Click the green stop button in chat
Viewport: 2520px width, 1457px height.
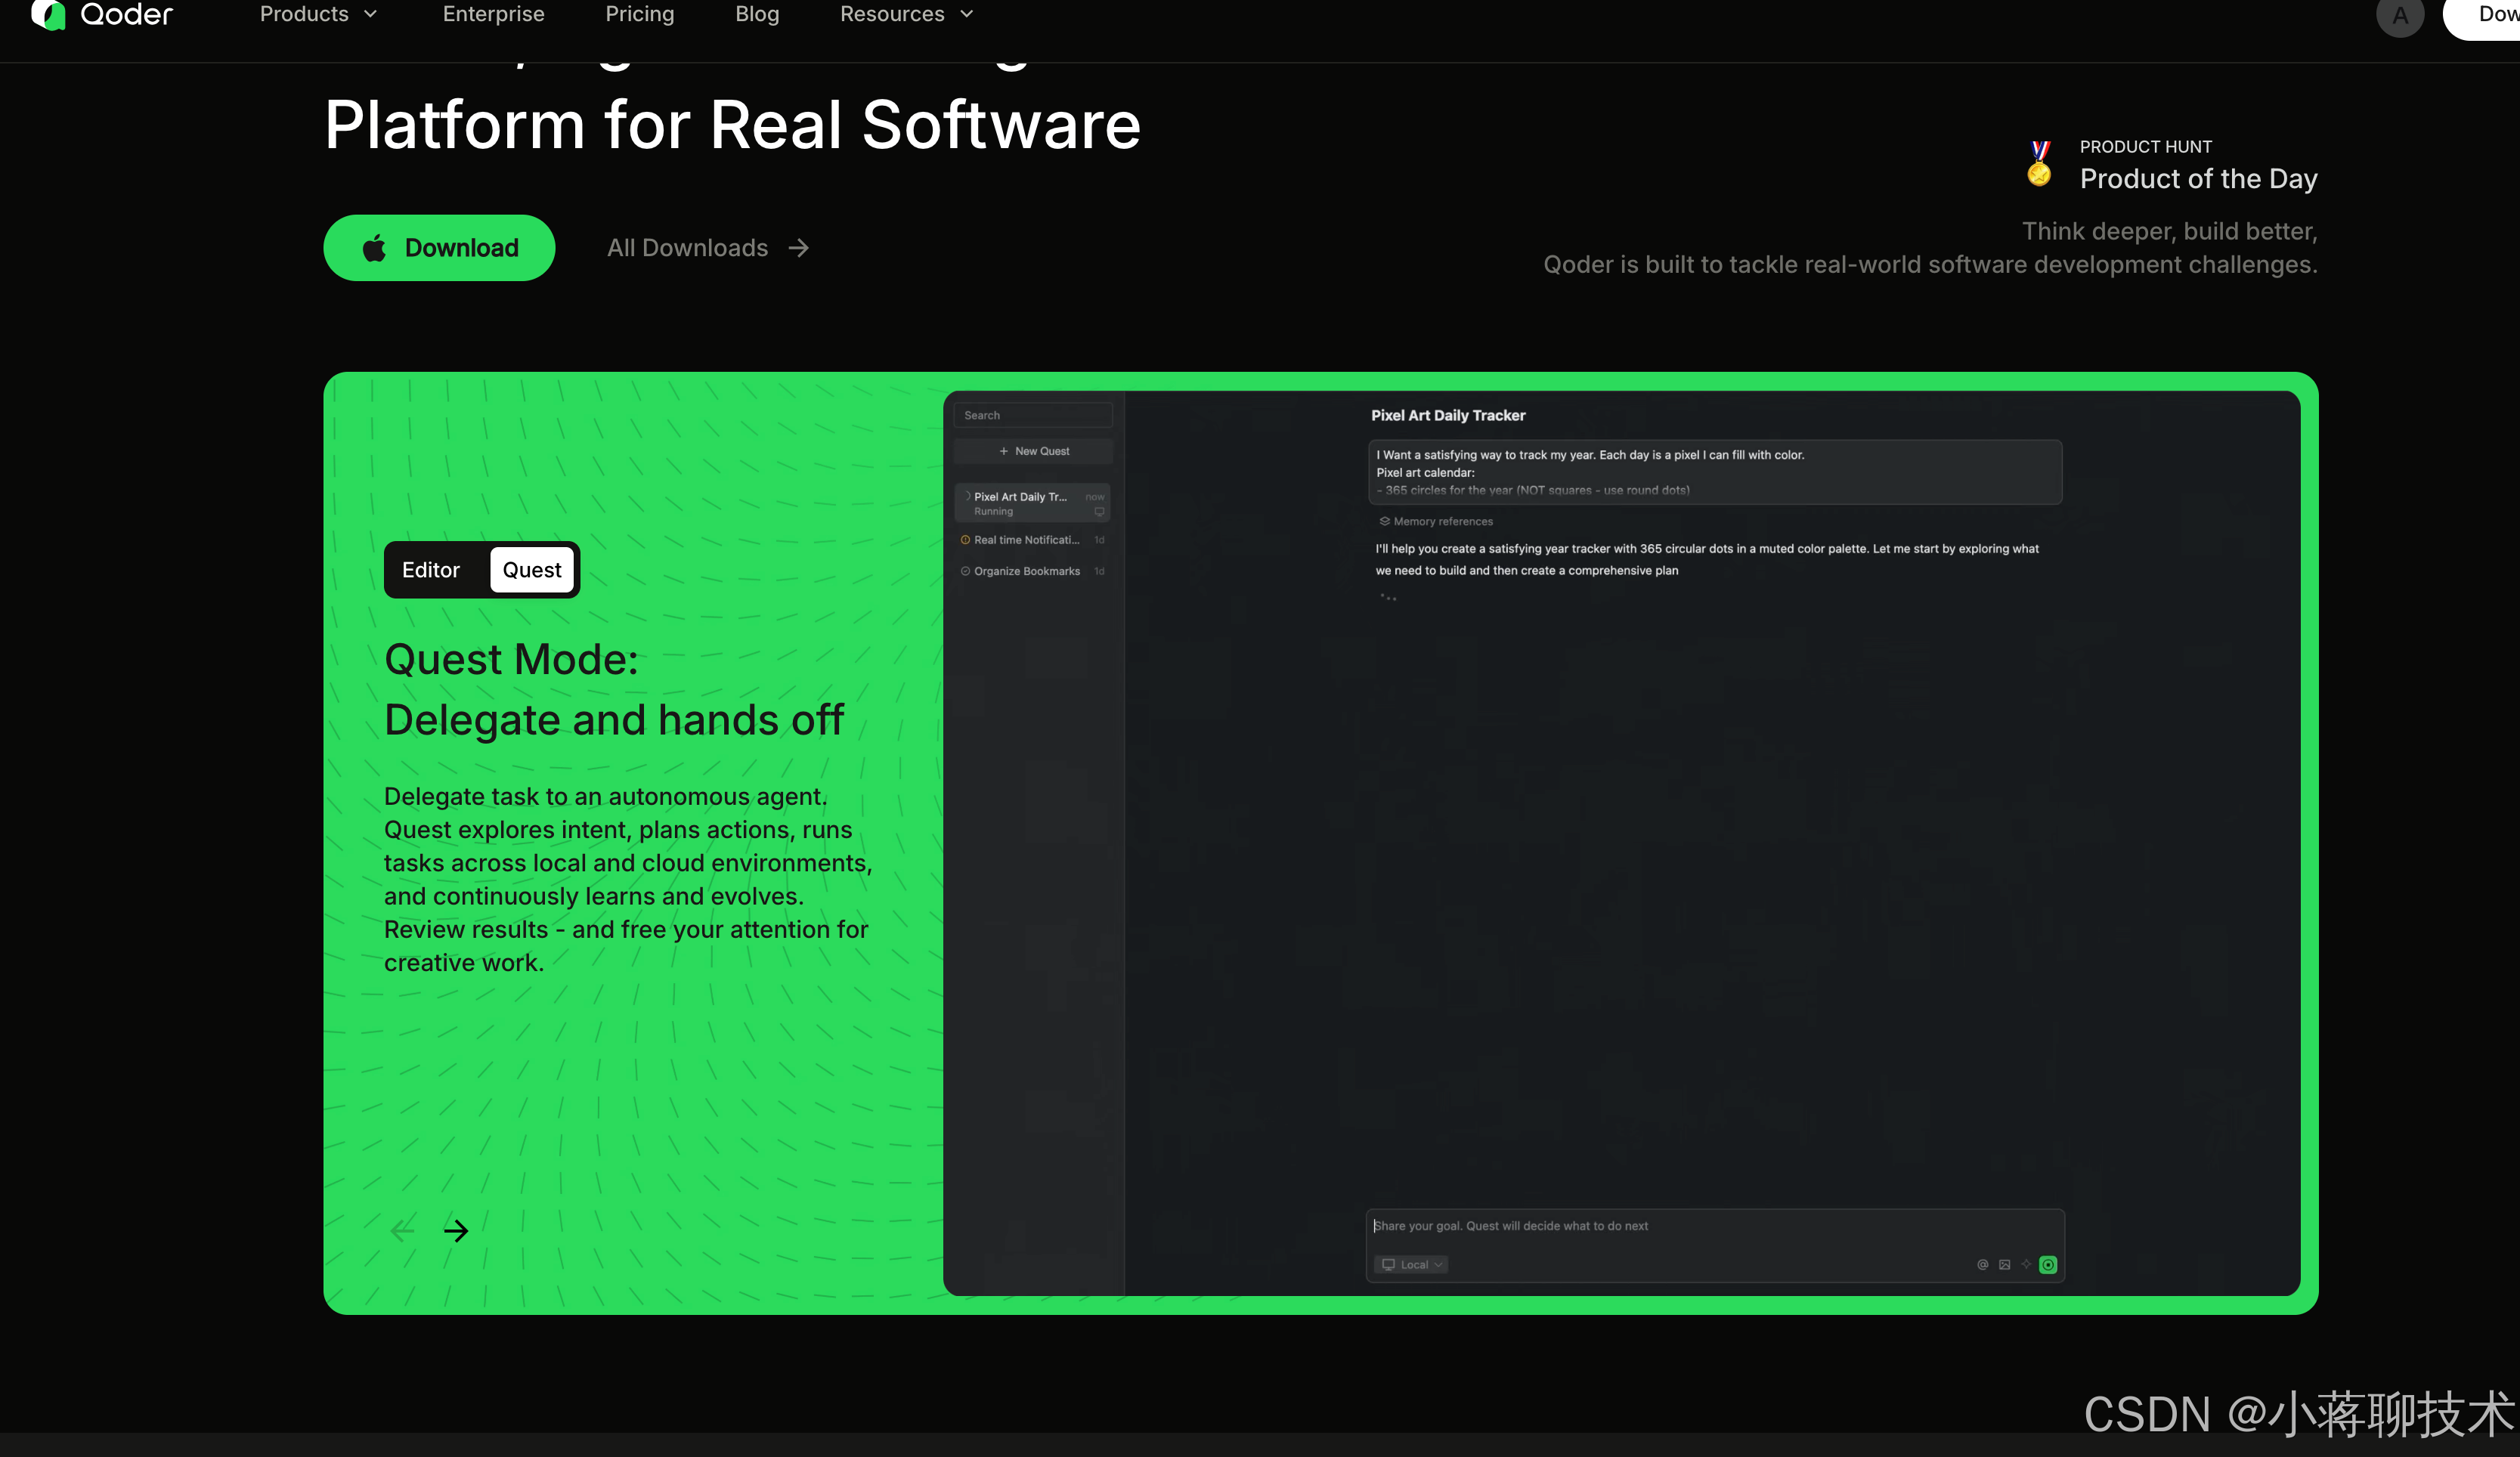2048,1264
